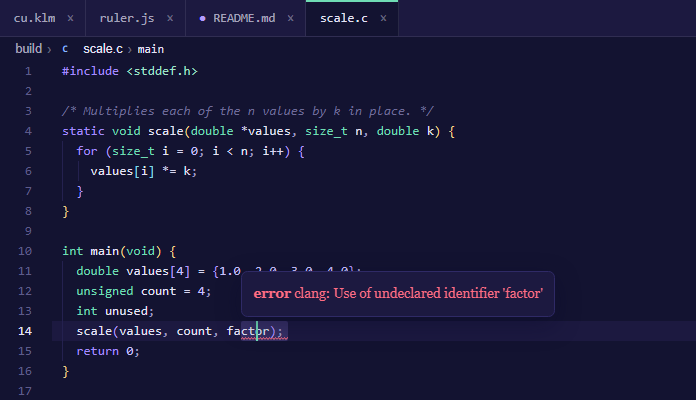Click line number 10 in gutter
Viewport: 696px width, 400px height.
point(25,251)
